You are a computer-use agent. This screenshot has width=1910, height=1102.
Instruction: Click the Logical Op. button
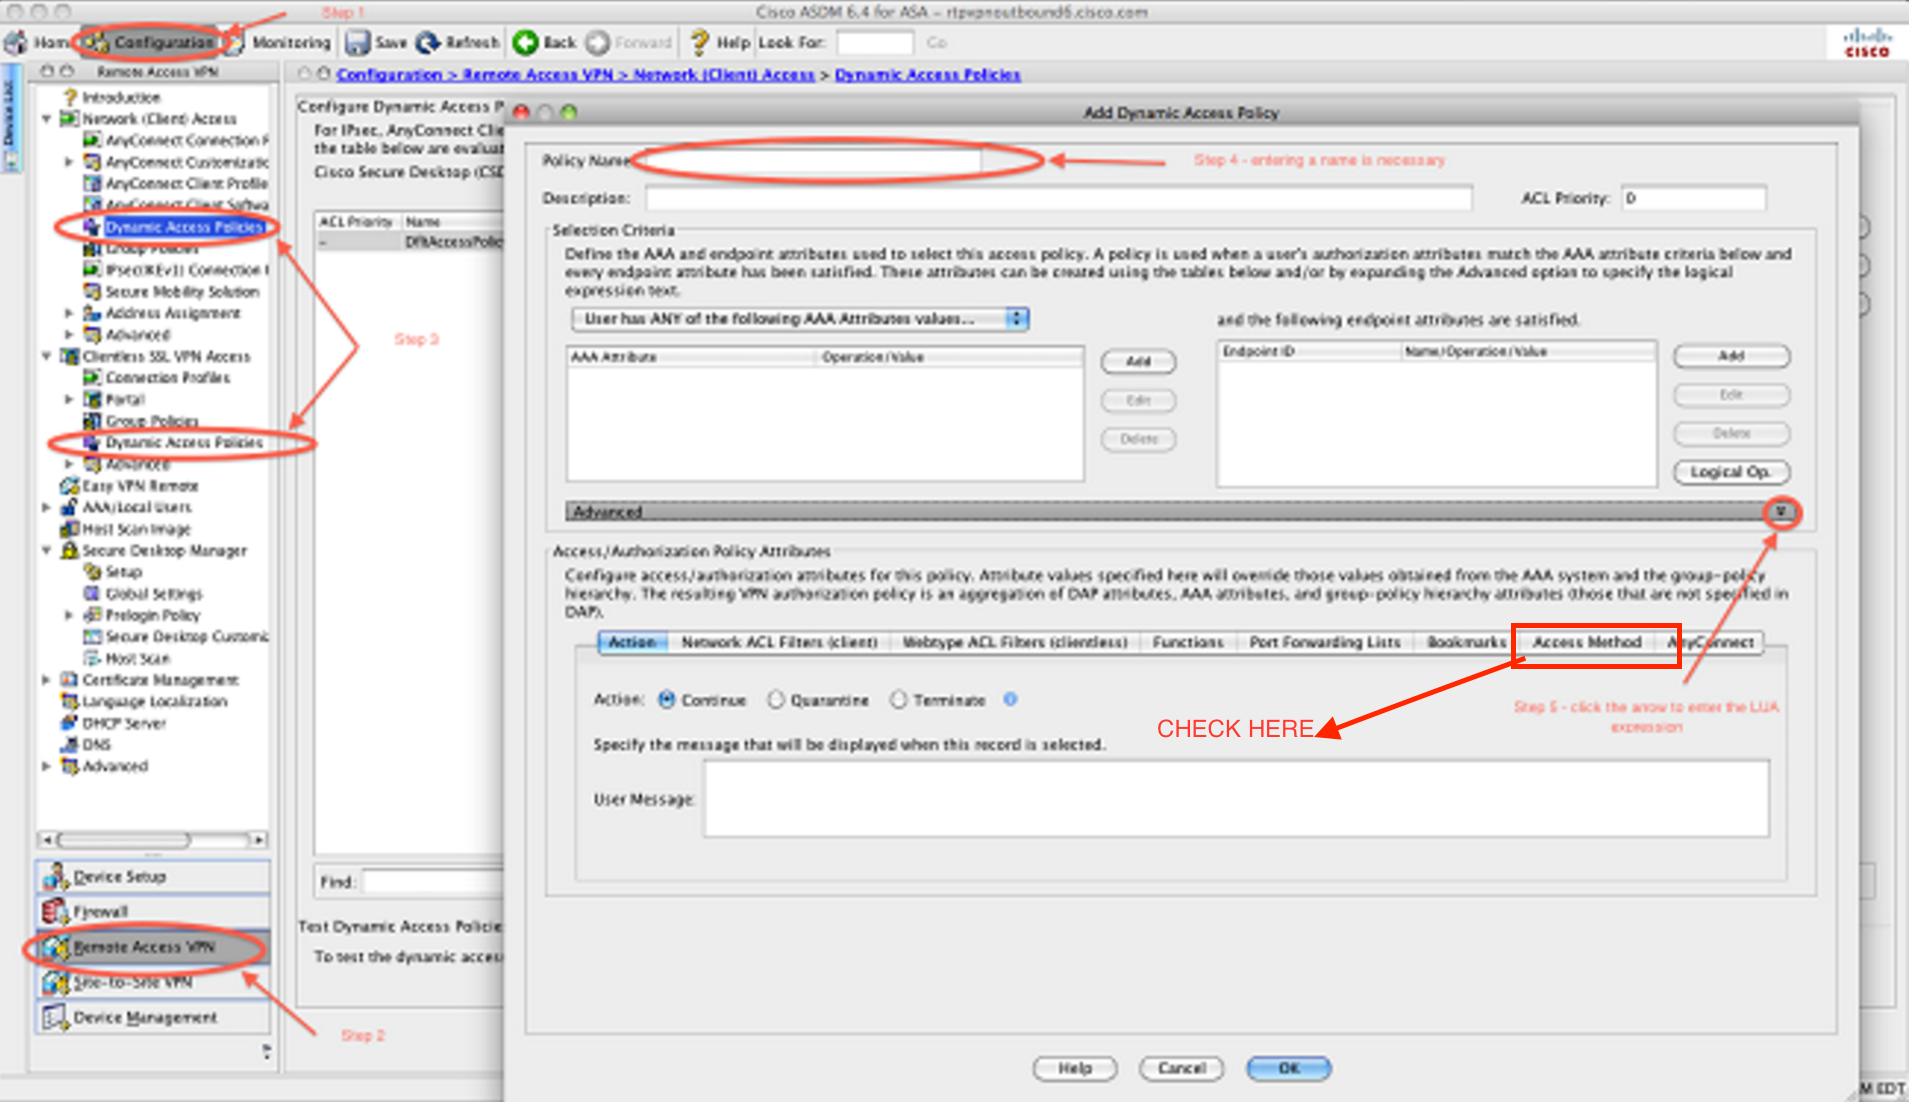pos(1732,472)
